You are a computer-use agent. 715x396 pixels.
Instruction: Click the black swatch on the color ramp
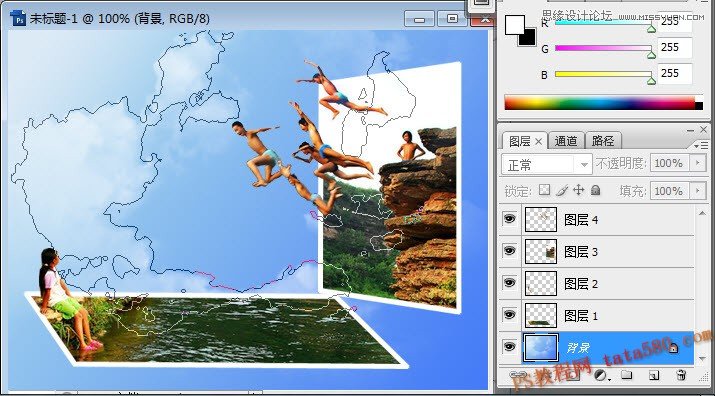coord(699,106)
